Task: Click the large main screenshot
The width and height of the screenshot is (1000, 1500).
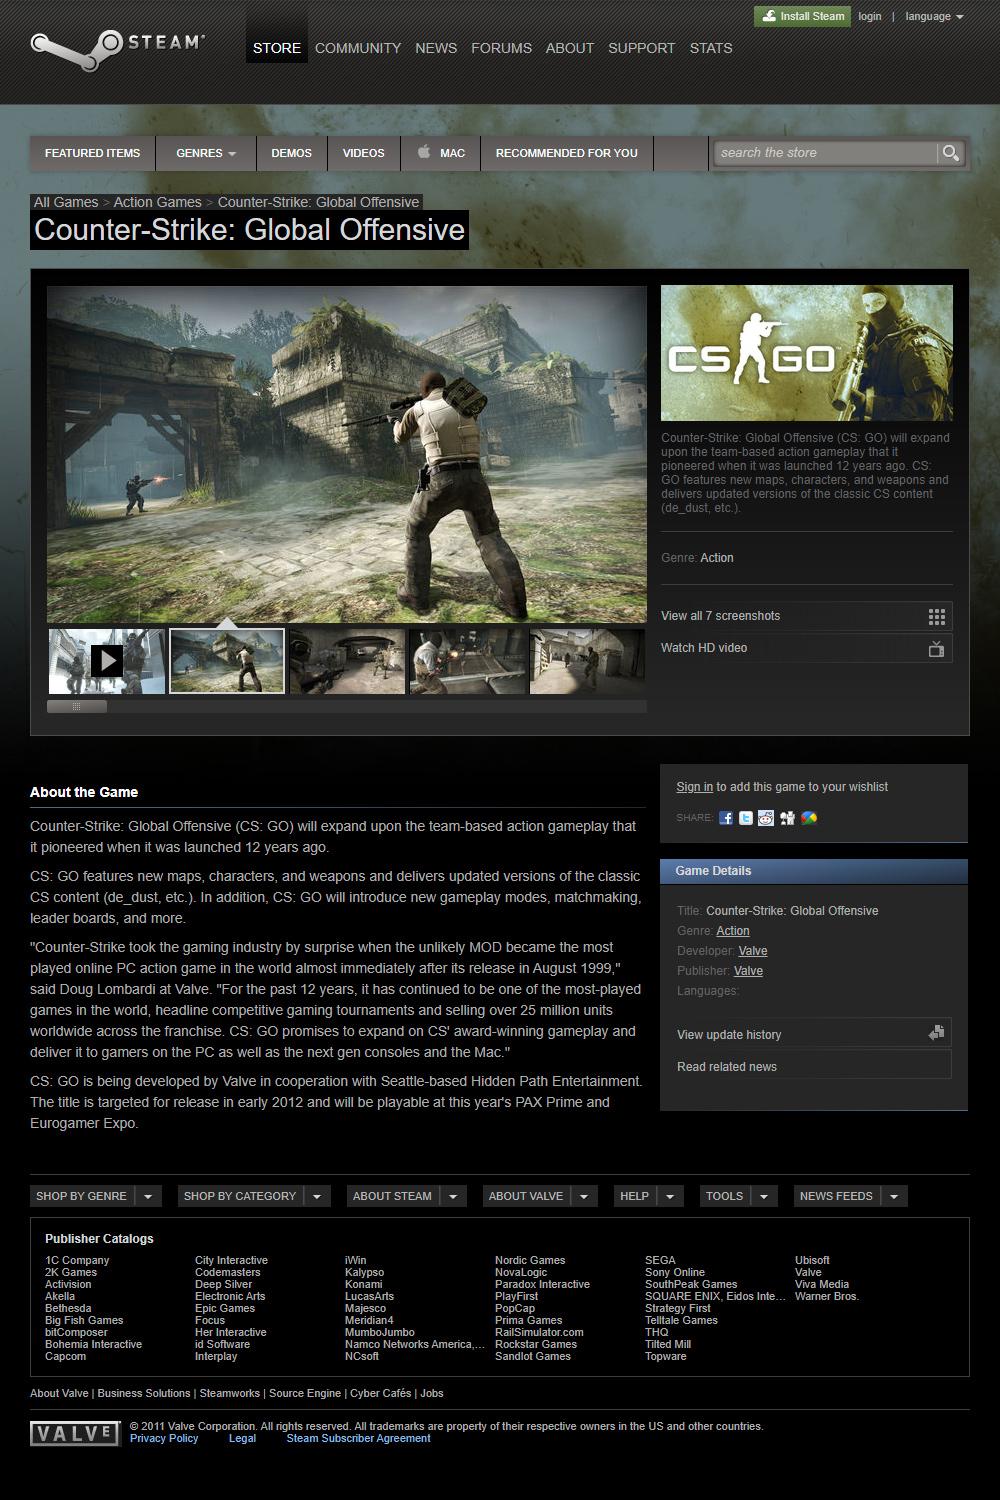Action: coord(347,454)
